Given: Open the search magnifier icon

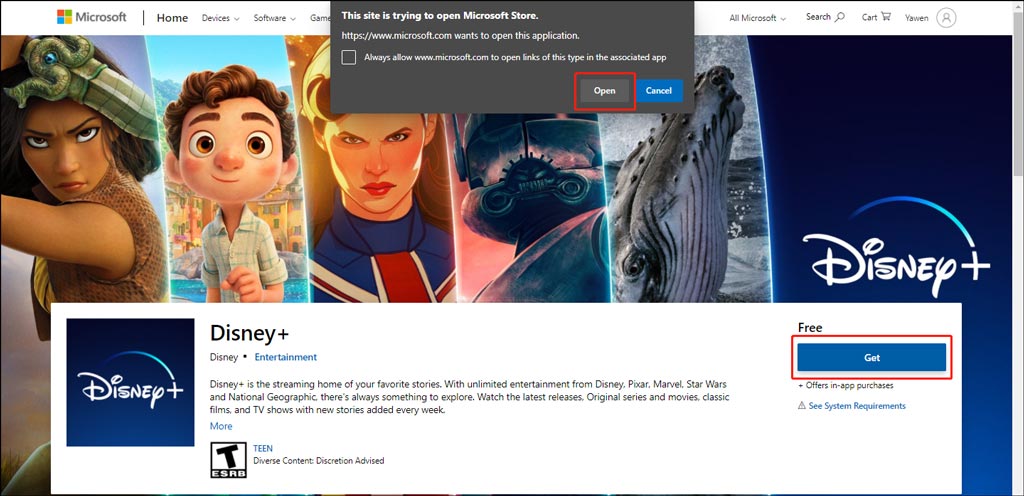Looking at the screenshot, I should 839,17.
